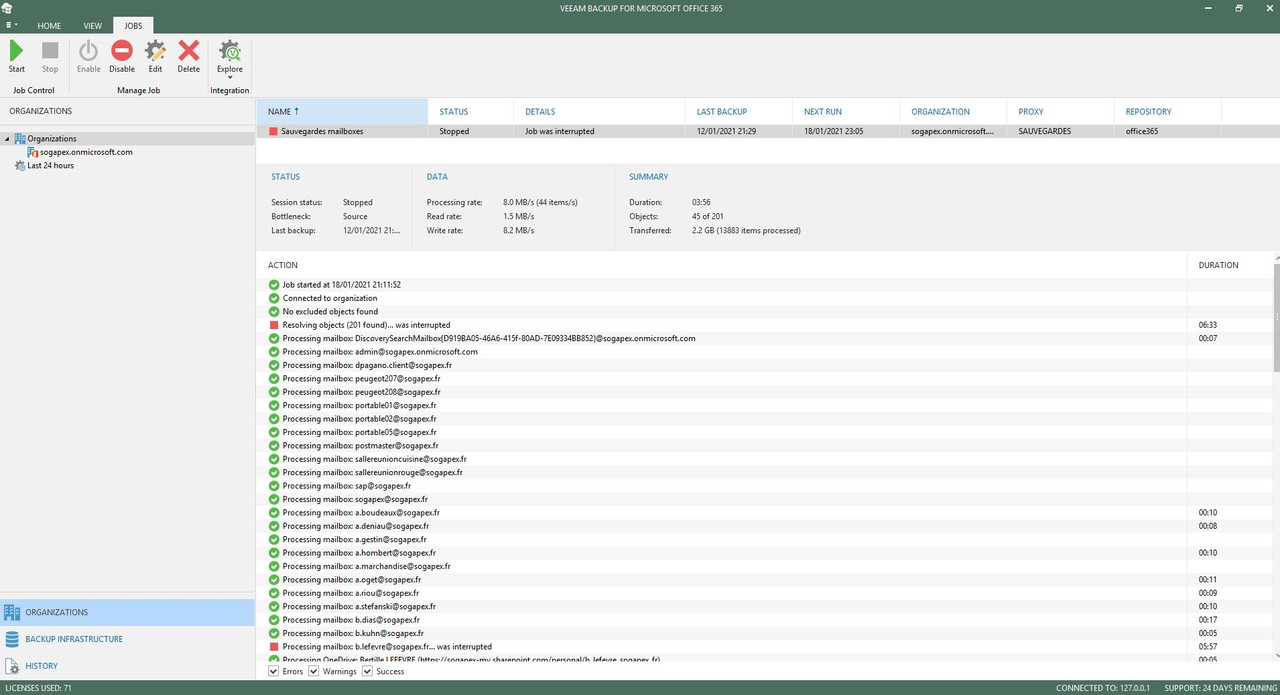Viewport: 1280px width, 695px height.
Task: Click the SAUVEGARDES proxy cell
Action: coord(1046,131)
